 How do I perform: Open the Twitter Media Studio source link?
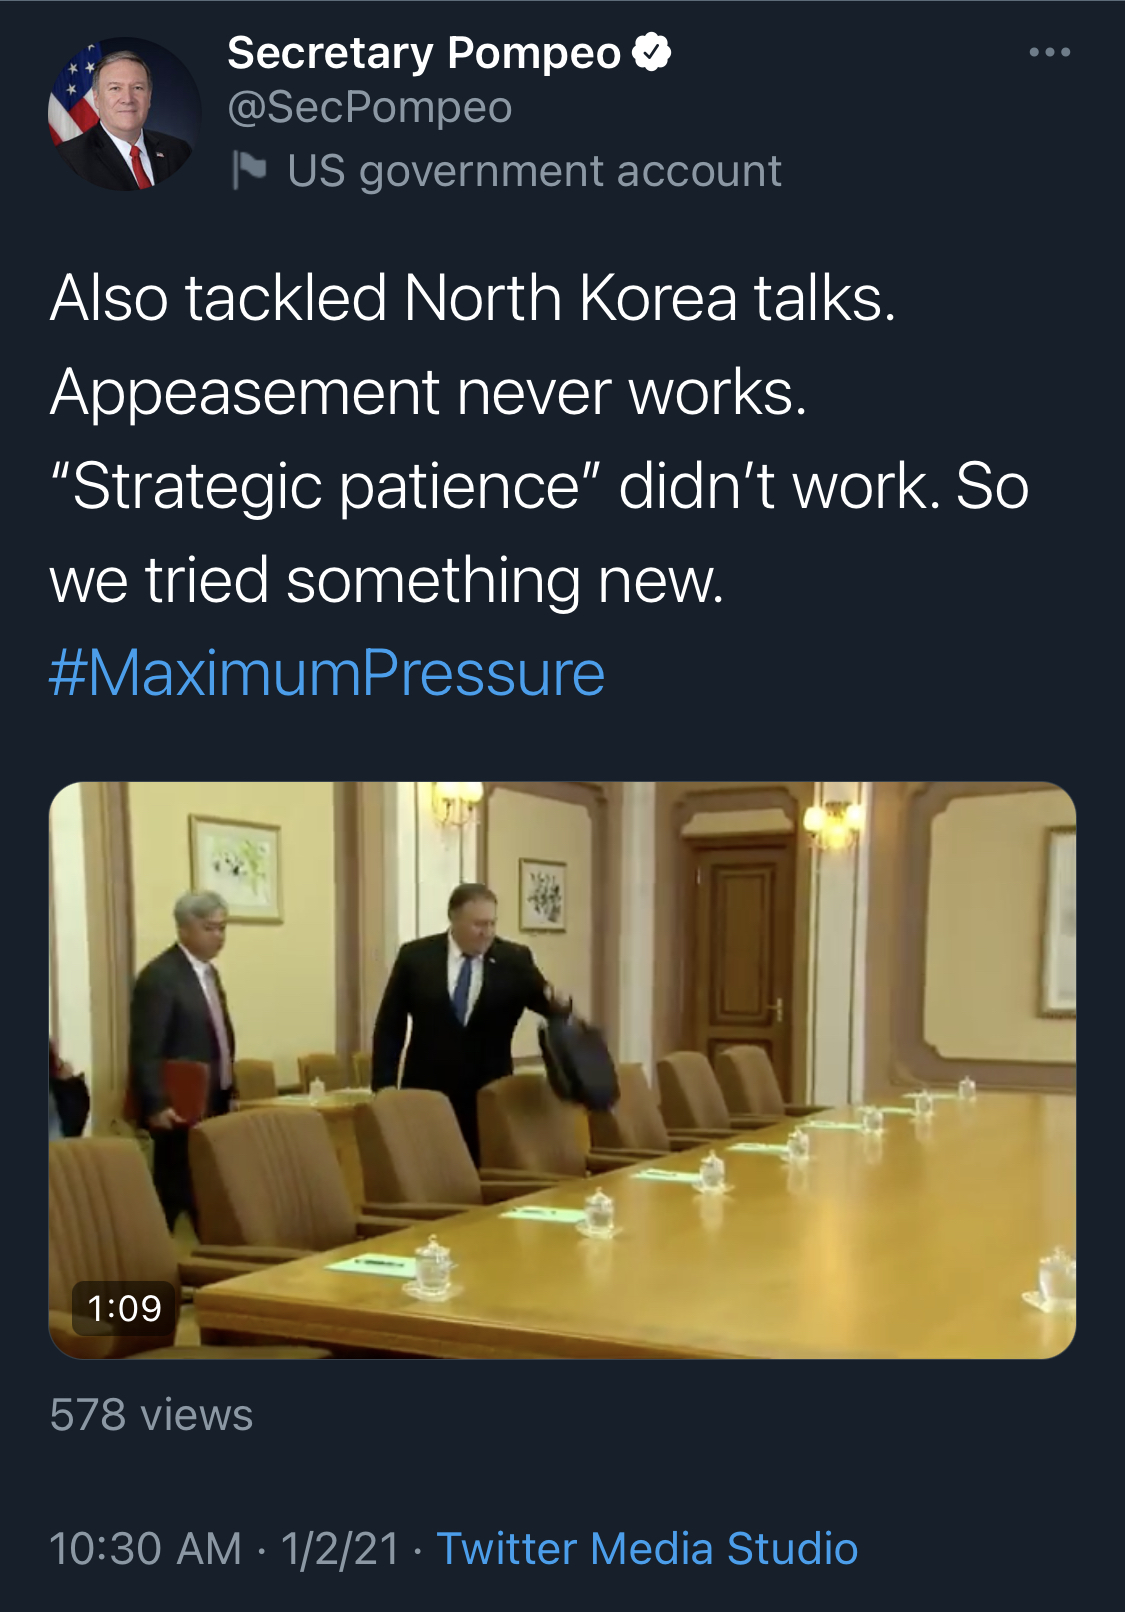647,1548
